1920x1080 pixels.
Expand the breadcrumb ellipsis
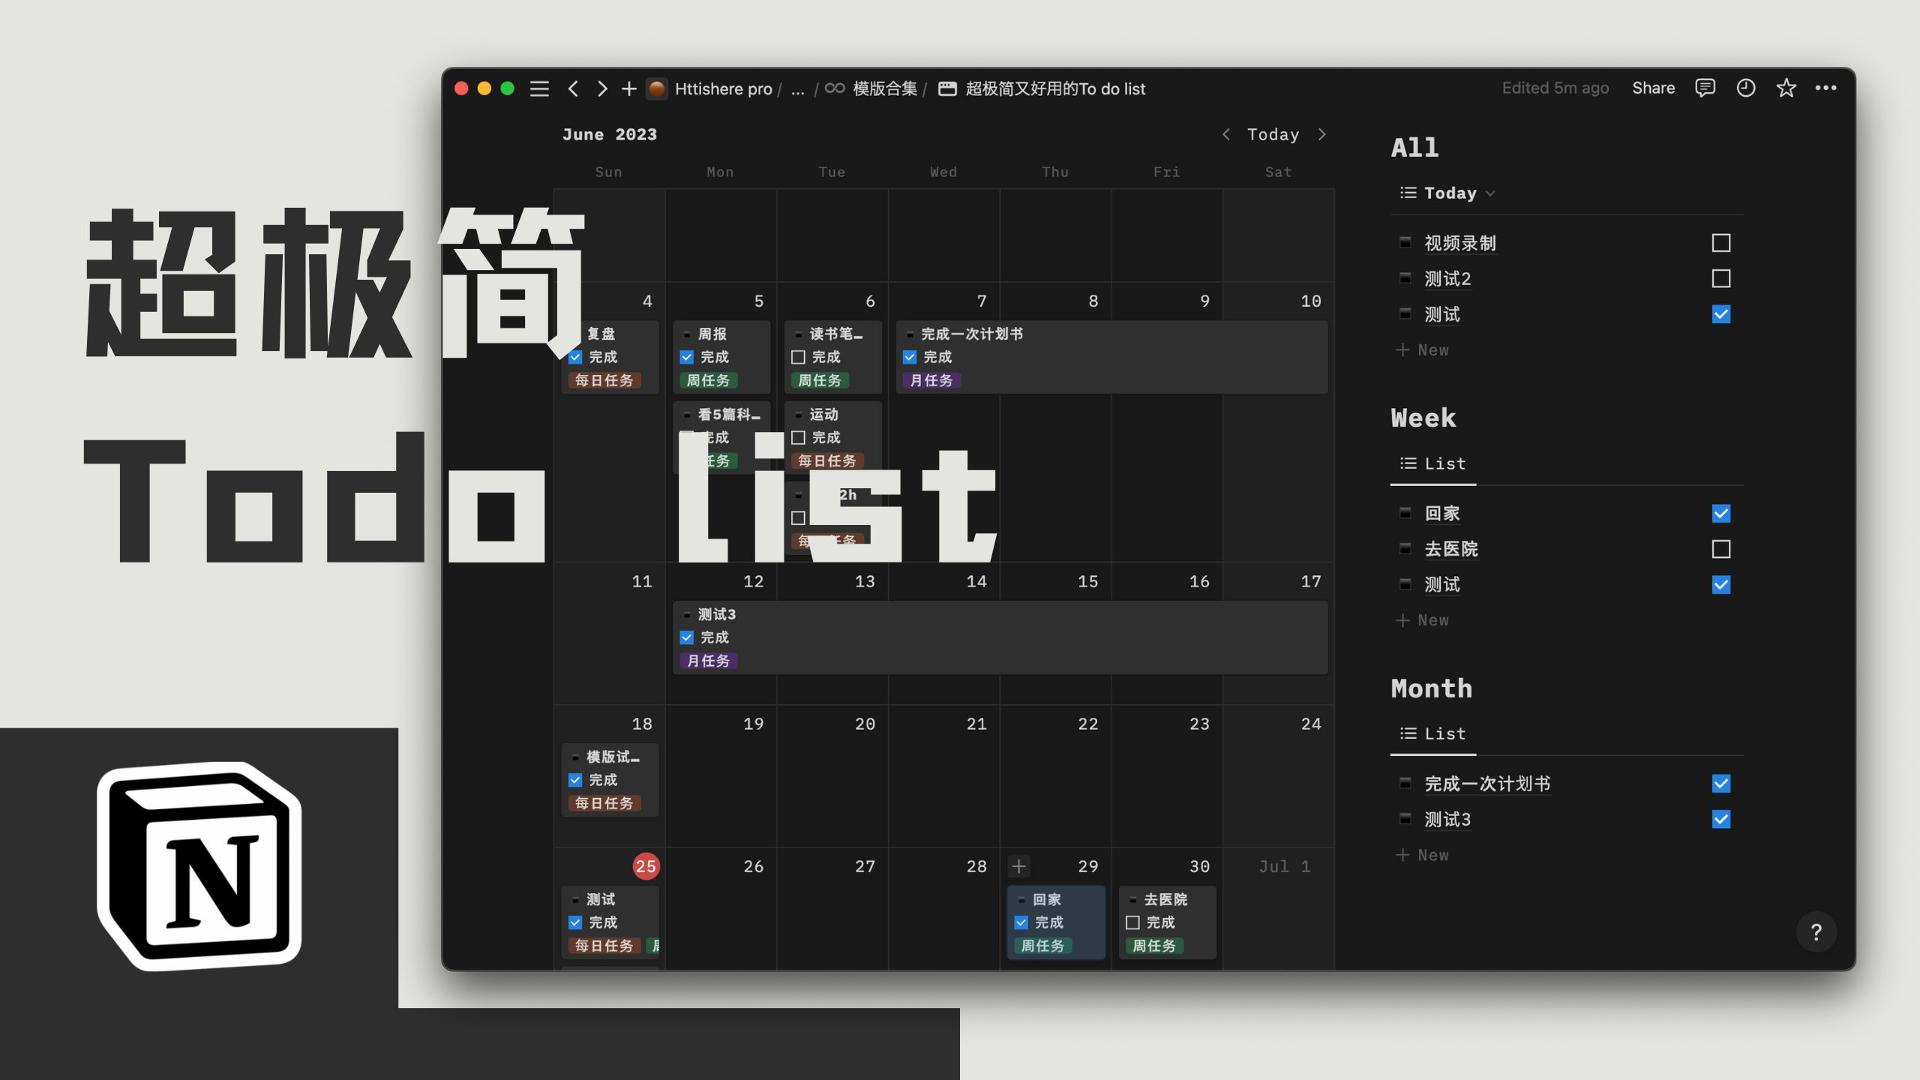pos(797,89)
